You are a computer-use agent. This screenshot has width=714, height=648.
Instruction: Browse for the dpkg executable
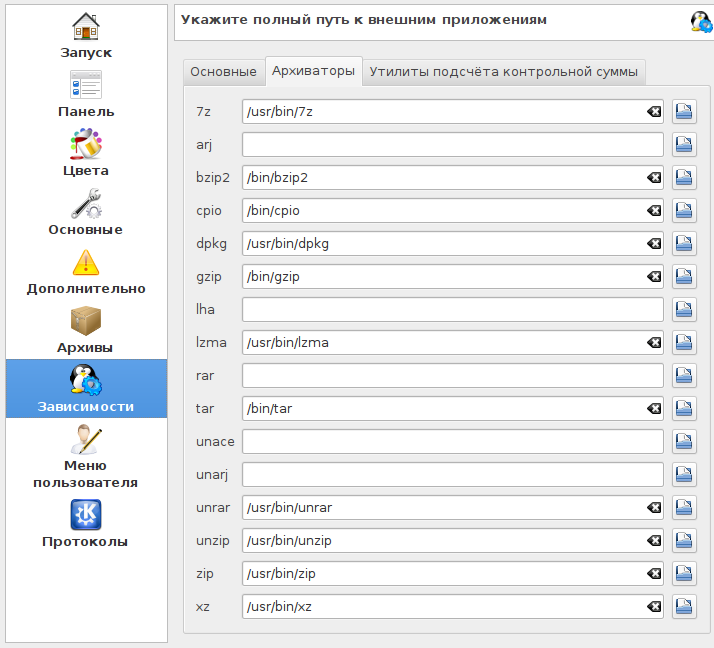click(x=684, y=244)
